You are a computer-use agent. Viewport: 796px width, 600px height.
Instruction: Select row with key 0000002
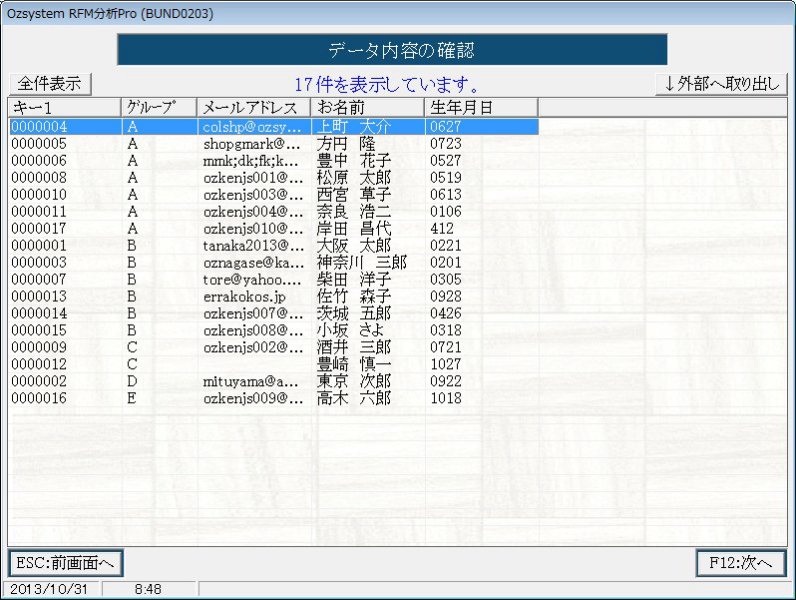pos(274,381)
